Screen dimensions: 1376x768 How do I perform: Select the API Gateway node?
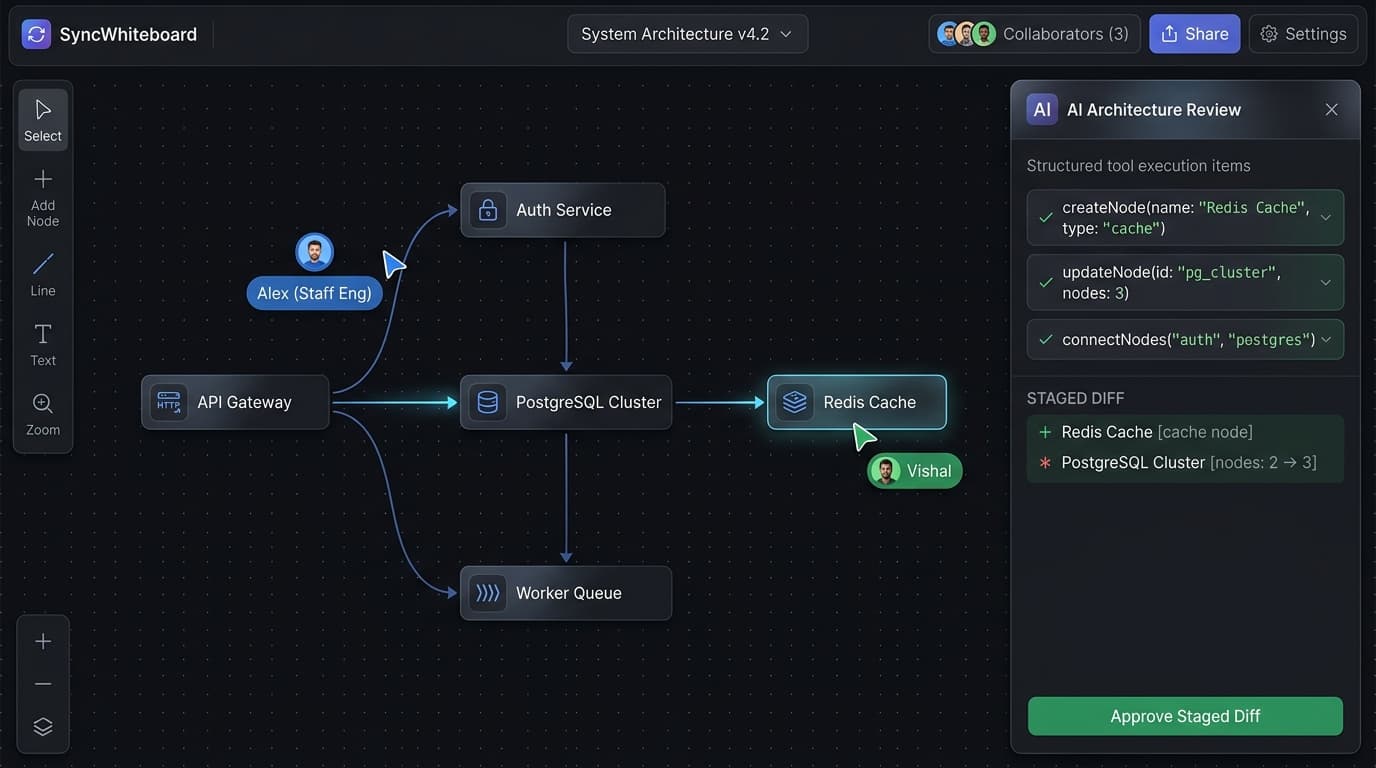[x=235, y=402]
